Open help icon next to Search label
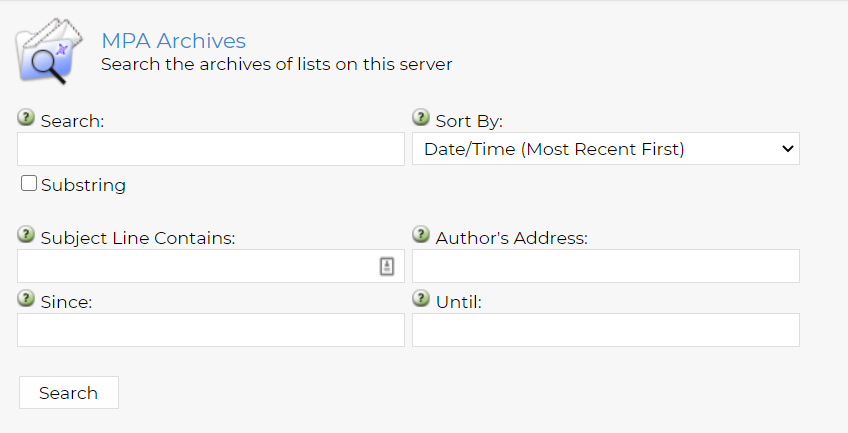This screenshot has height=433, width=848. coord(26,118)
